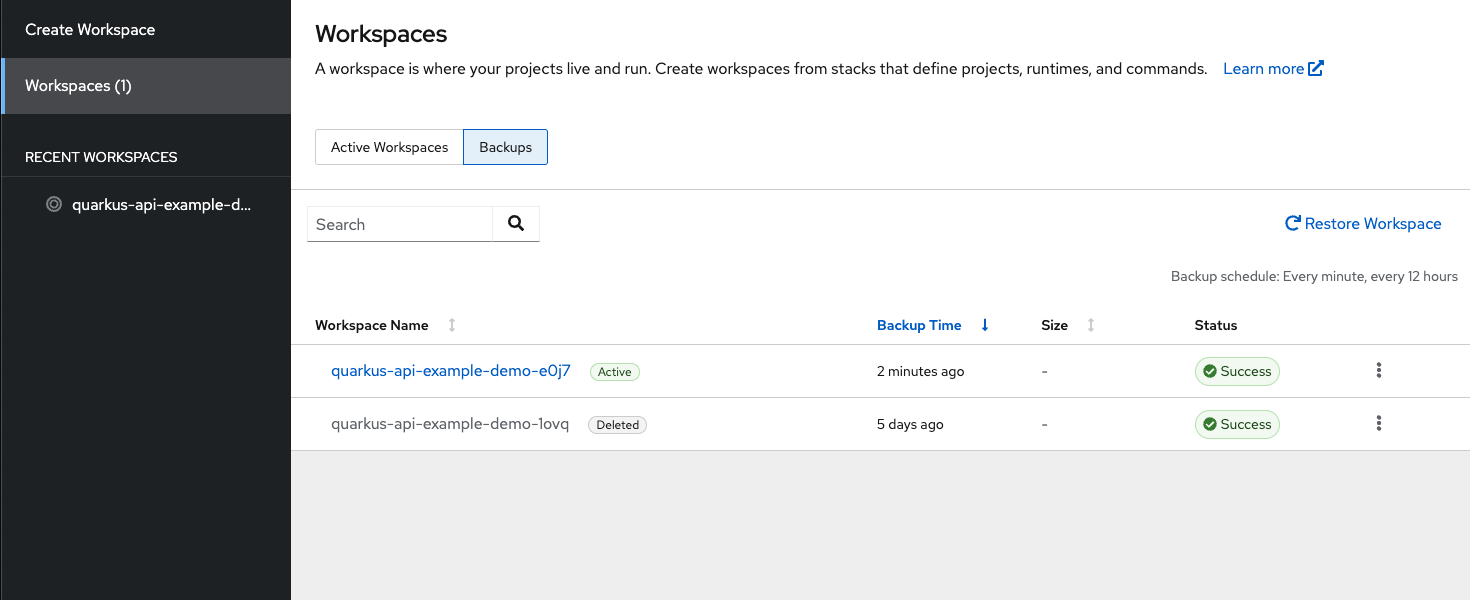The image size is (1470, 600).
Task: Switch to the Active Workspaces tab
Action: click(x=389, y=147)
